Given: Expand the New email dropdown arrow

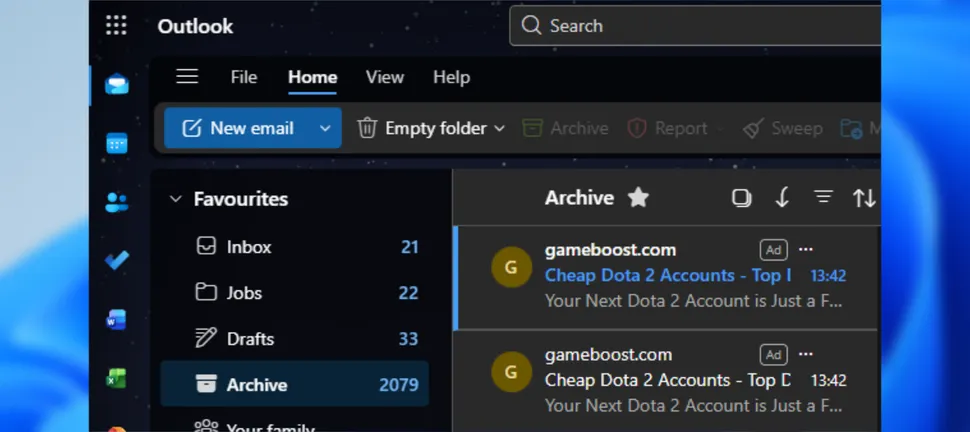Looking at the screenshot, I should click(x=325, y=128).
